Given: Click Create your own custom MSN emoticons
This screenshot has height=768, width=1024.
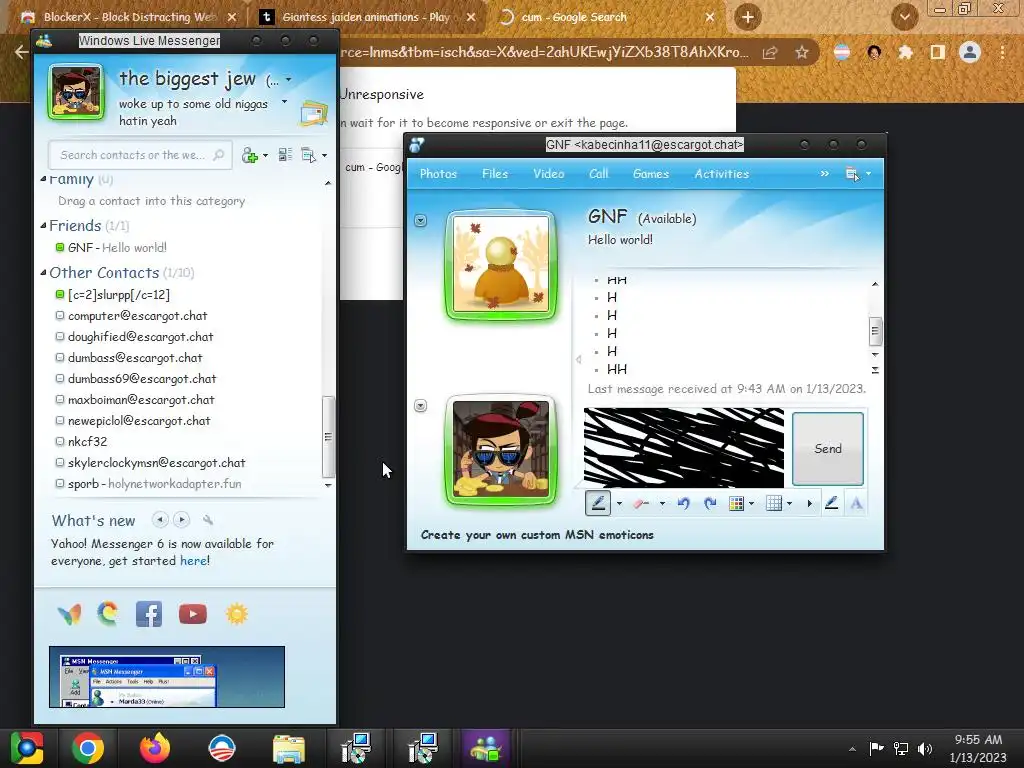Looking at the screenshot, I should [x=537, y=535].
